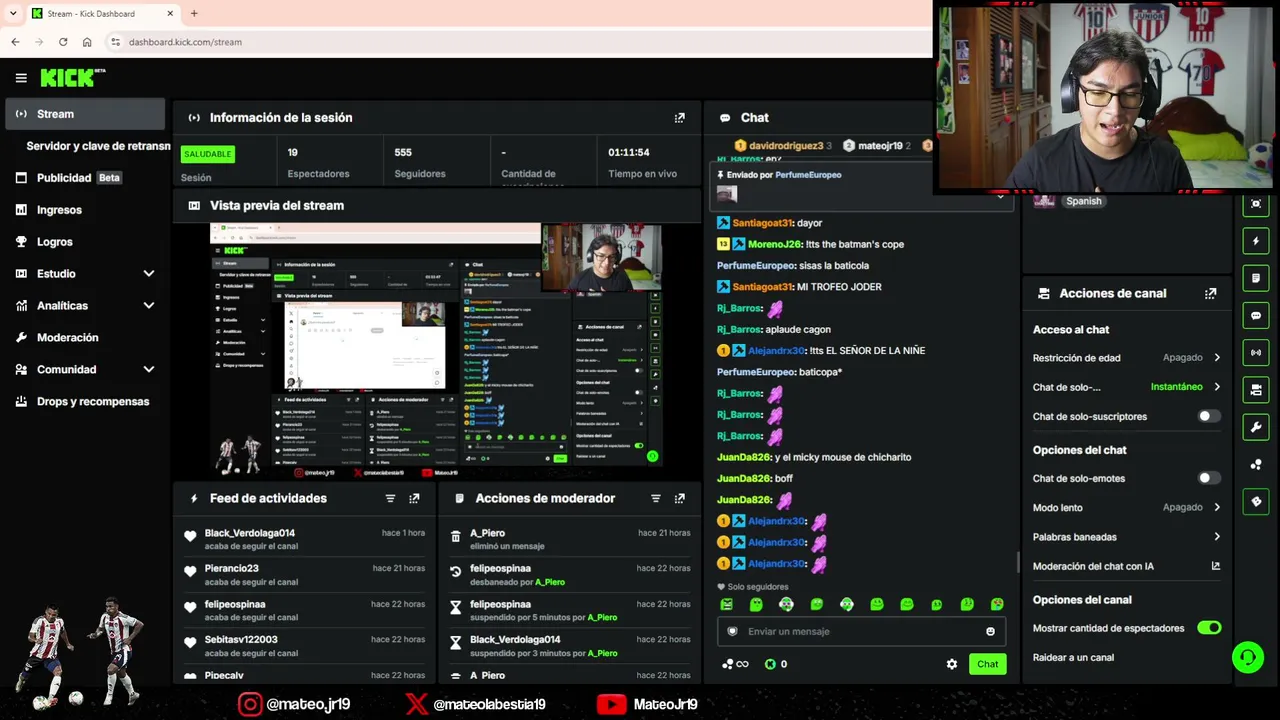The image size is (1280, 720).
Task: Click the browser address bar
Action: [x=520, y=42]
